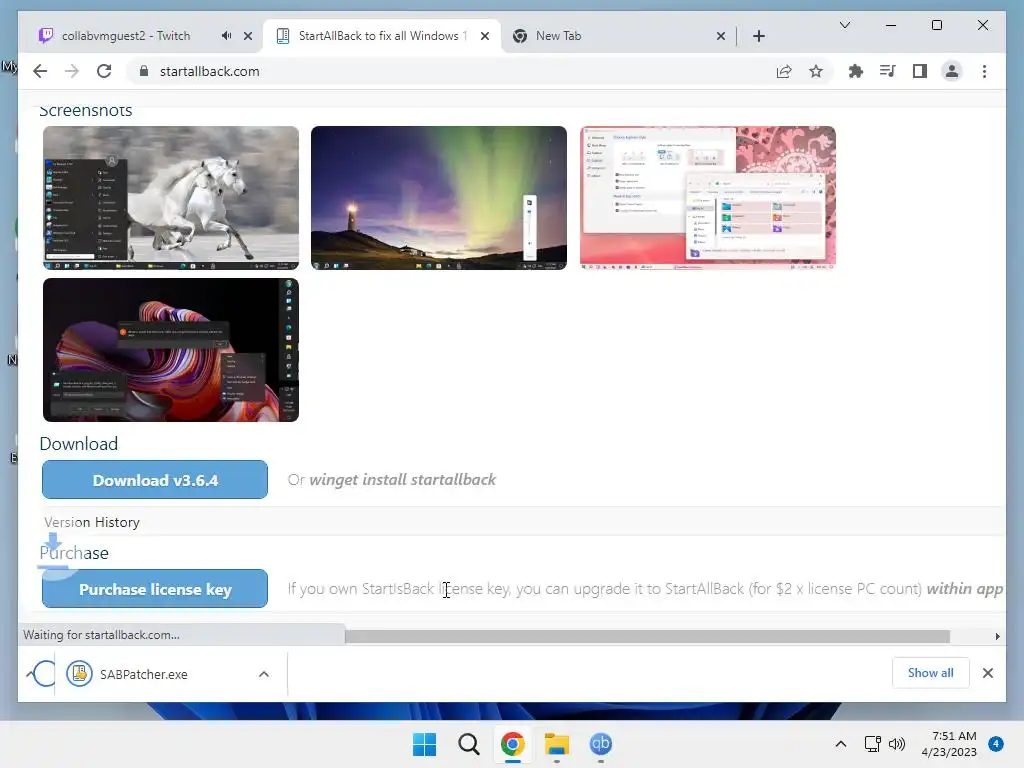Open the network tray icon
Screen dimensions: 1024x768
point(872,744)
